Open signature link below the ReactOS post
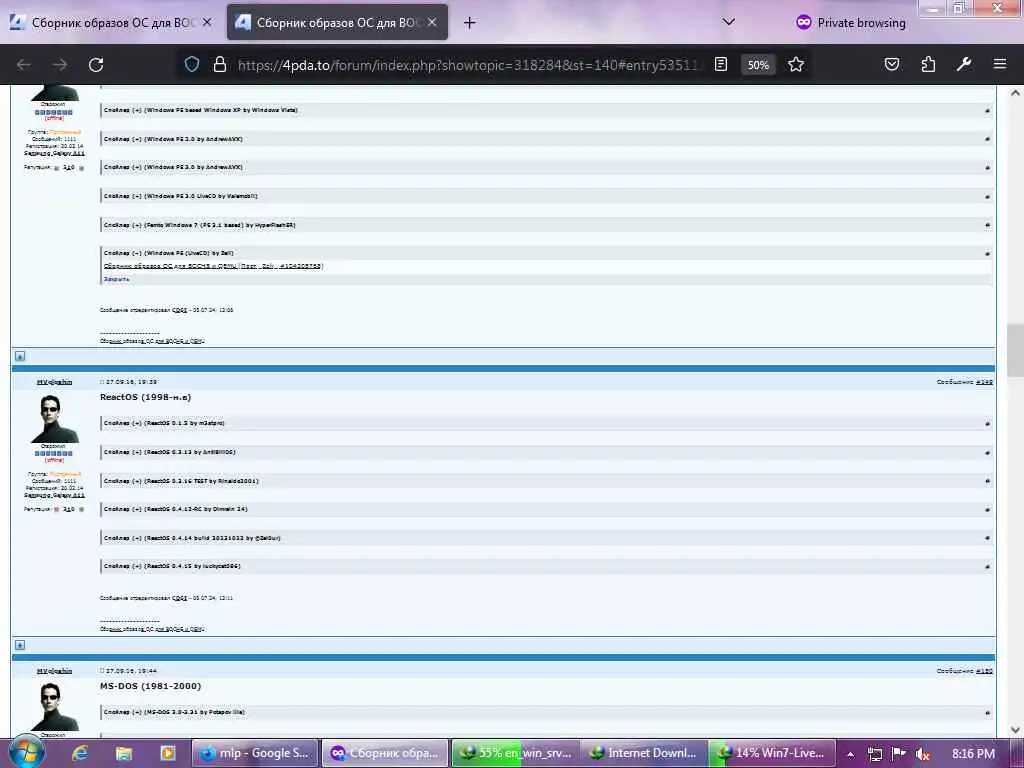 coord(152,630)
